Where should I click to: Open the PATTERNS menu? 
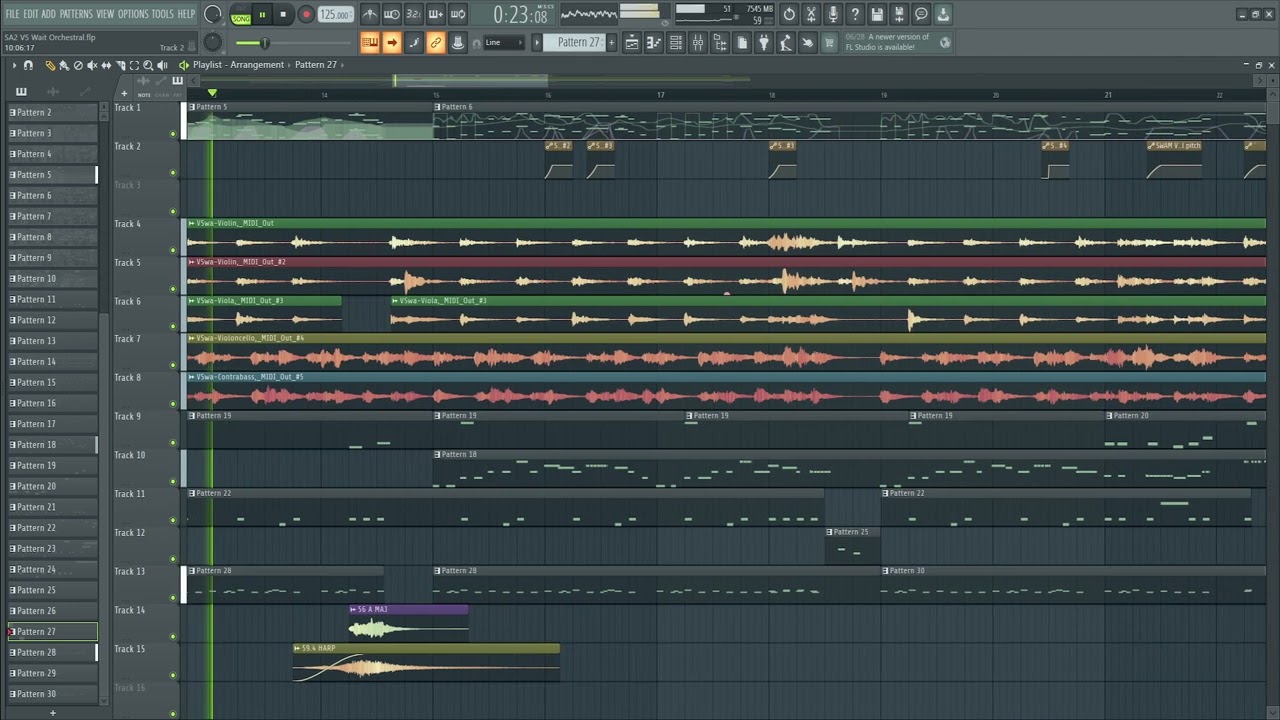(x=76, y=14)
